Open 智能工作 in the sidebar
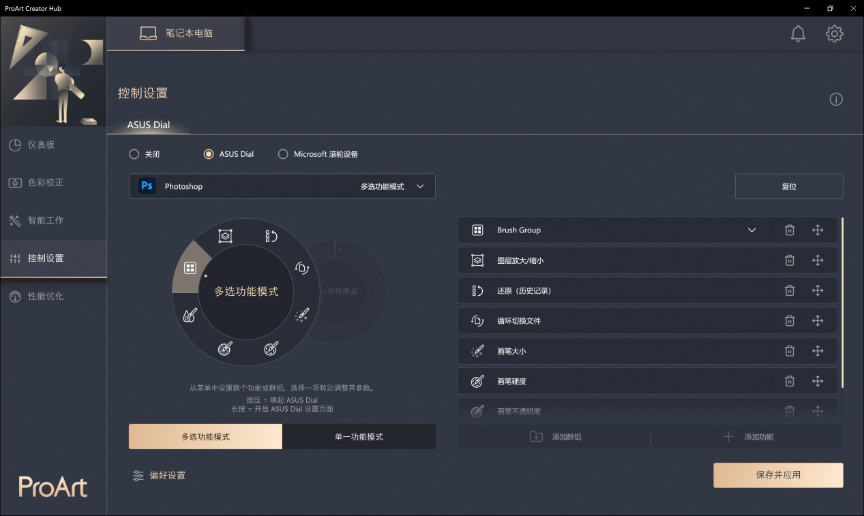The image size is (864, 516). click(53, 221)
